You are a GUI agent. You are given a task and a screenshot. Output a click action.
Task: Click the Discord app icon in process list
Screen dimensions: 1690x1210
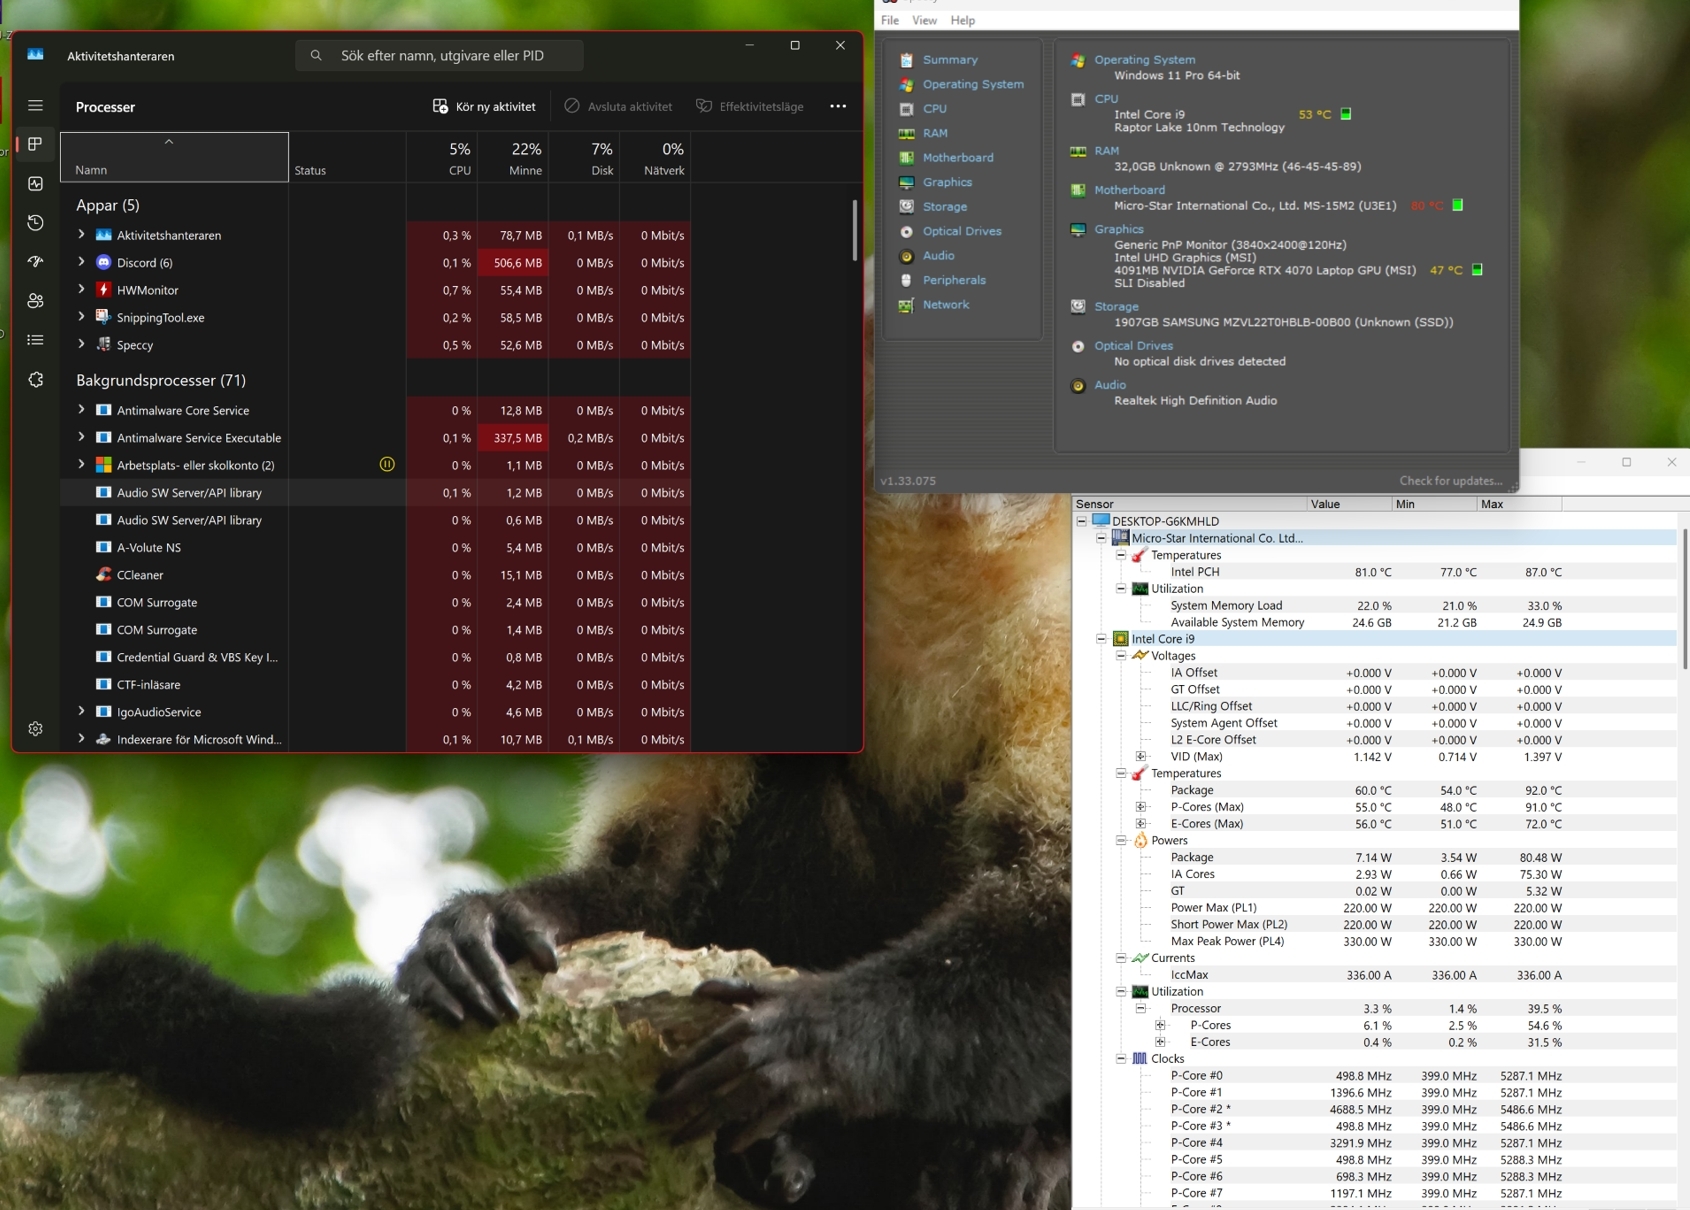103,262
